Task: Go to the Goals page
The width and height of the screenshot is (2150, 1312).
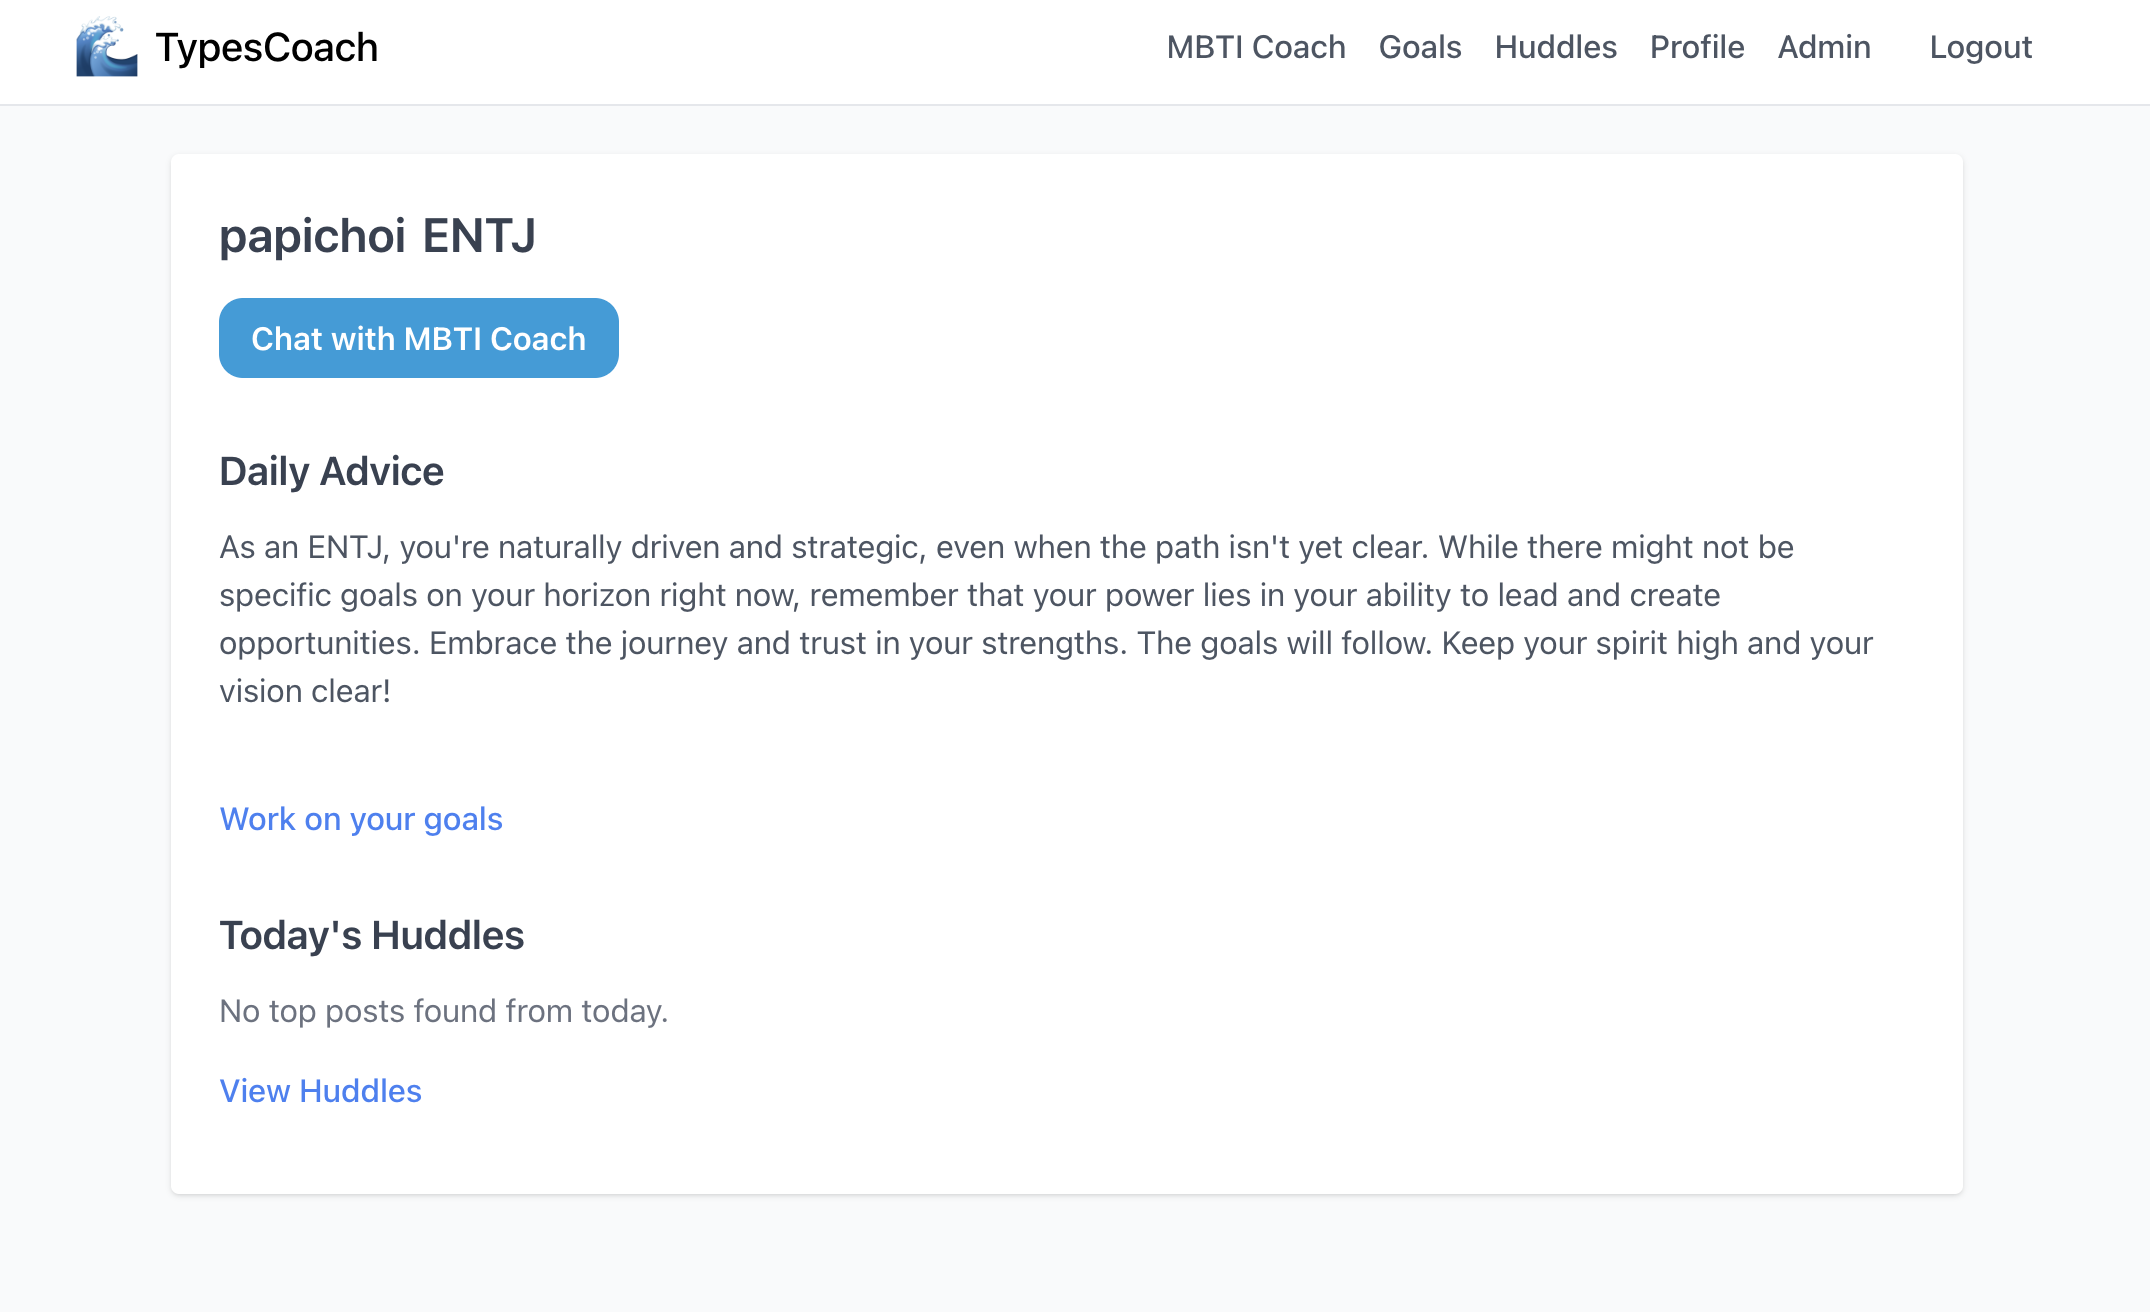Action: [1419, 47]
